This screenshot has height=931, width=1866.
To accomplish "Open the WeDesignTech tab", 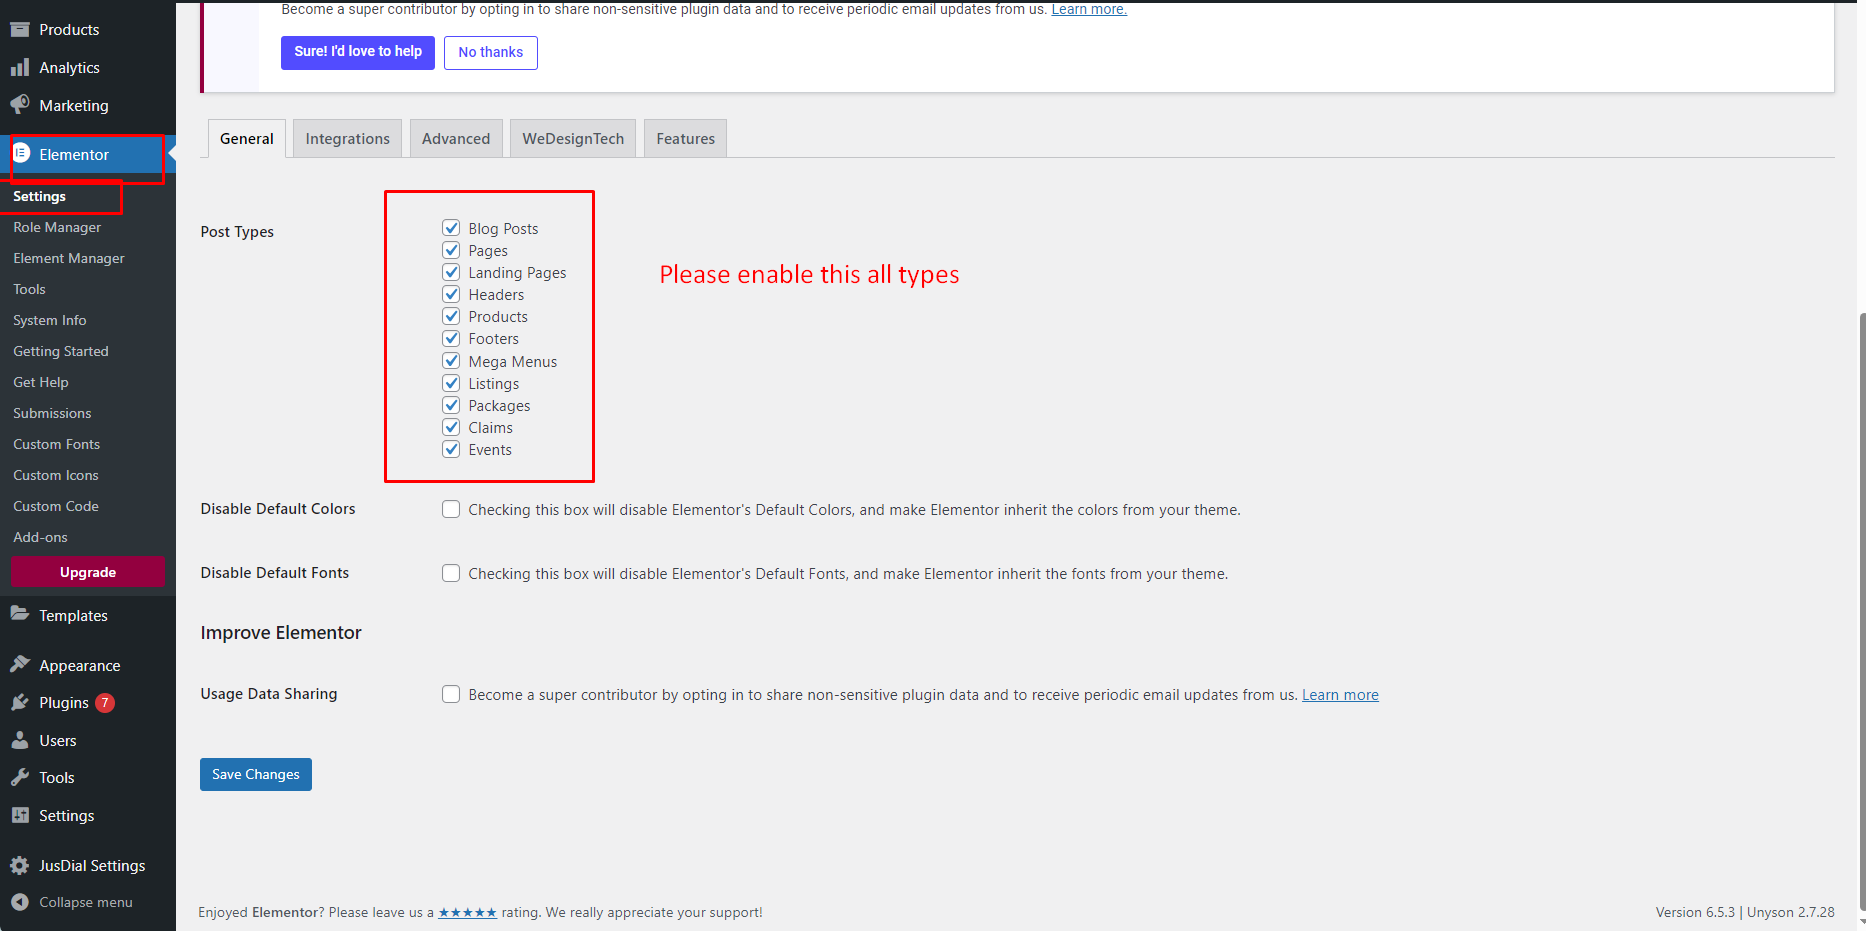I will [x=573, y=139].
